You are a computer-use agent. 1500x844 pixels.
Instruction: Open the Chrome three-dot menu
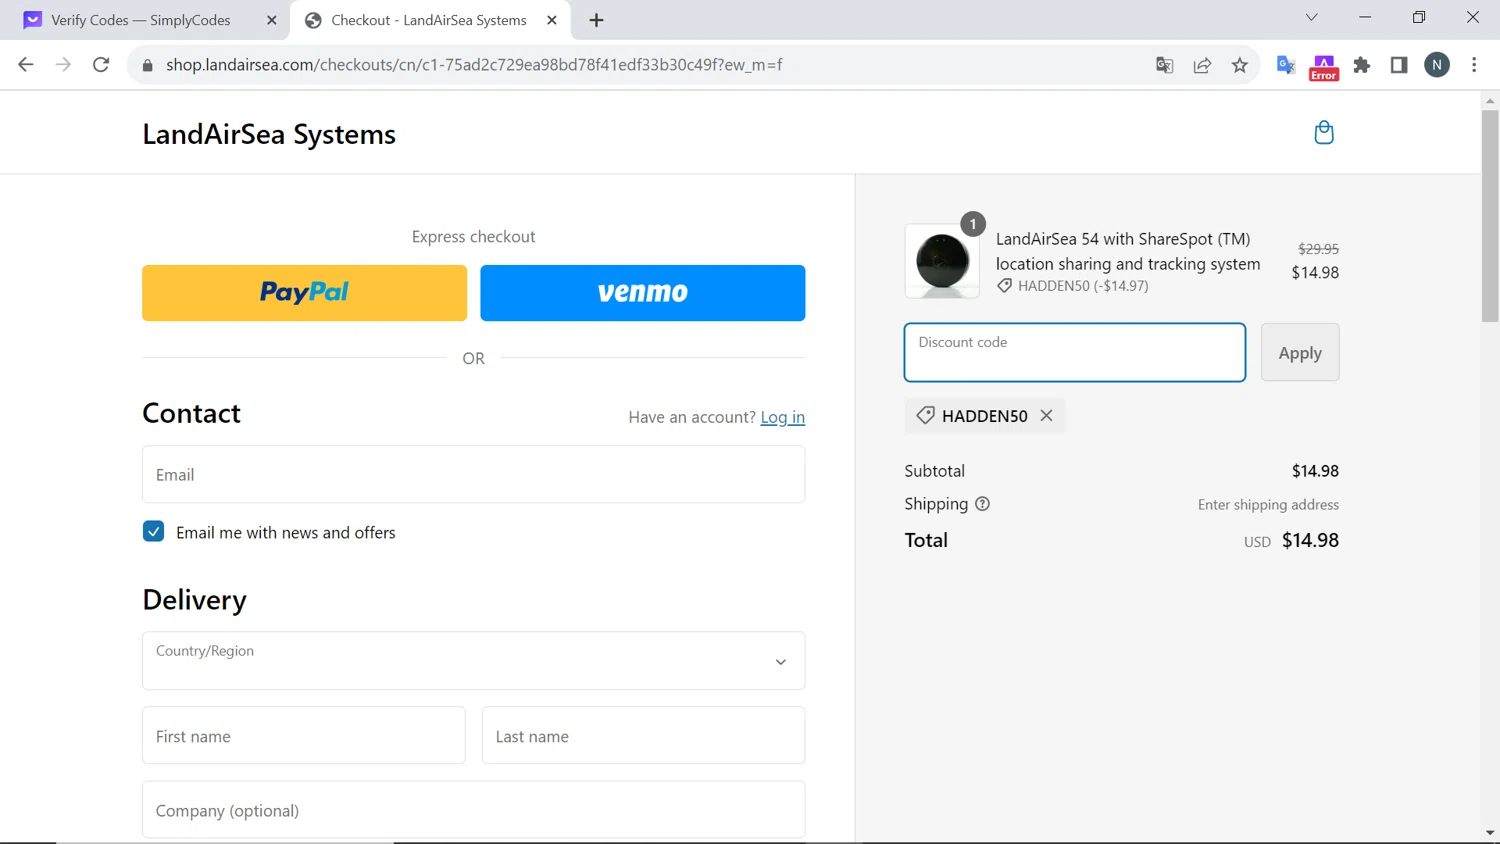[x=1474, y=65]
